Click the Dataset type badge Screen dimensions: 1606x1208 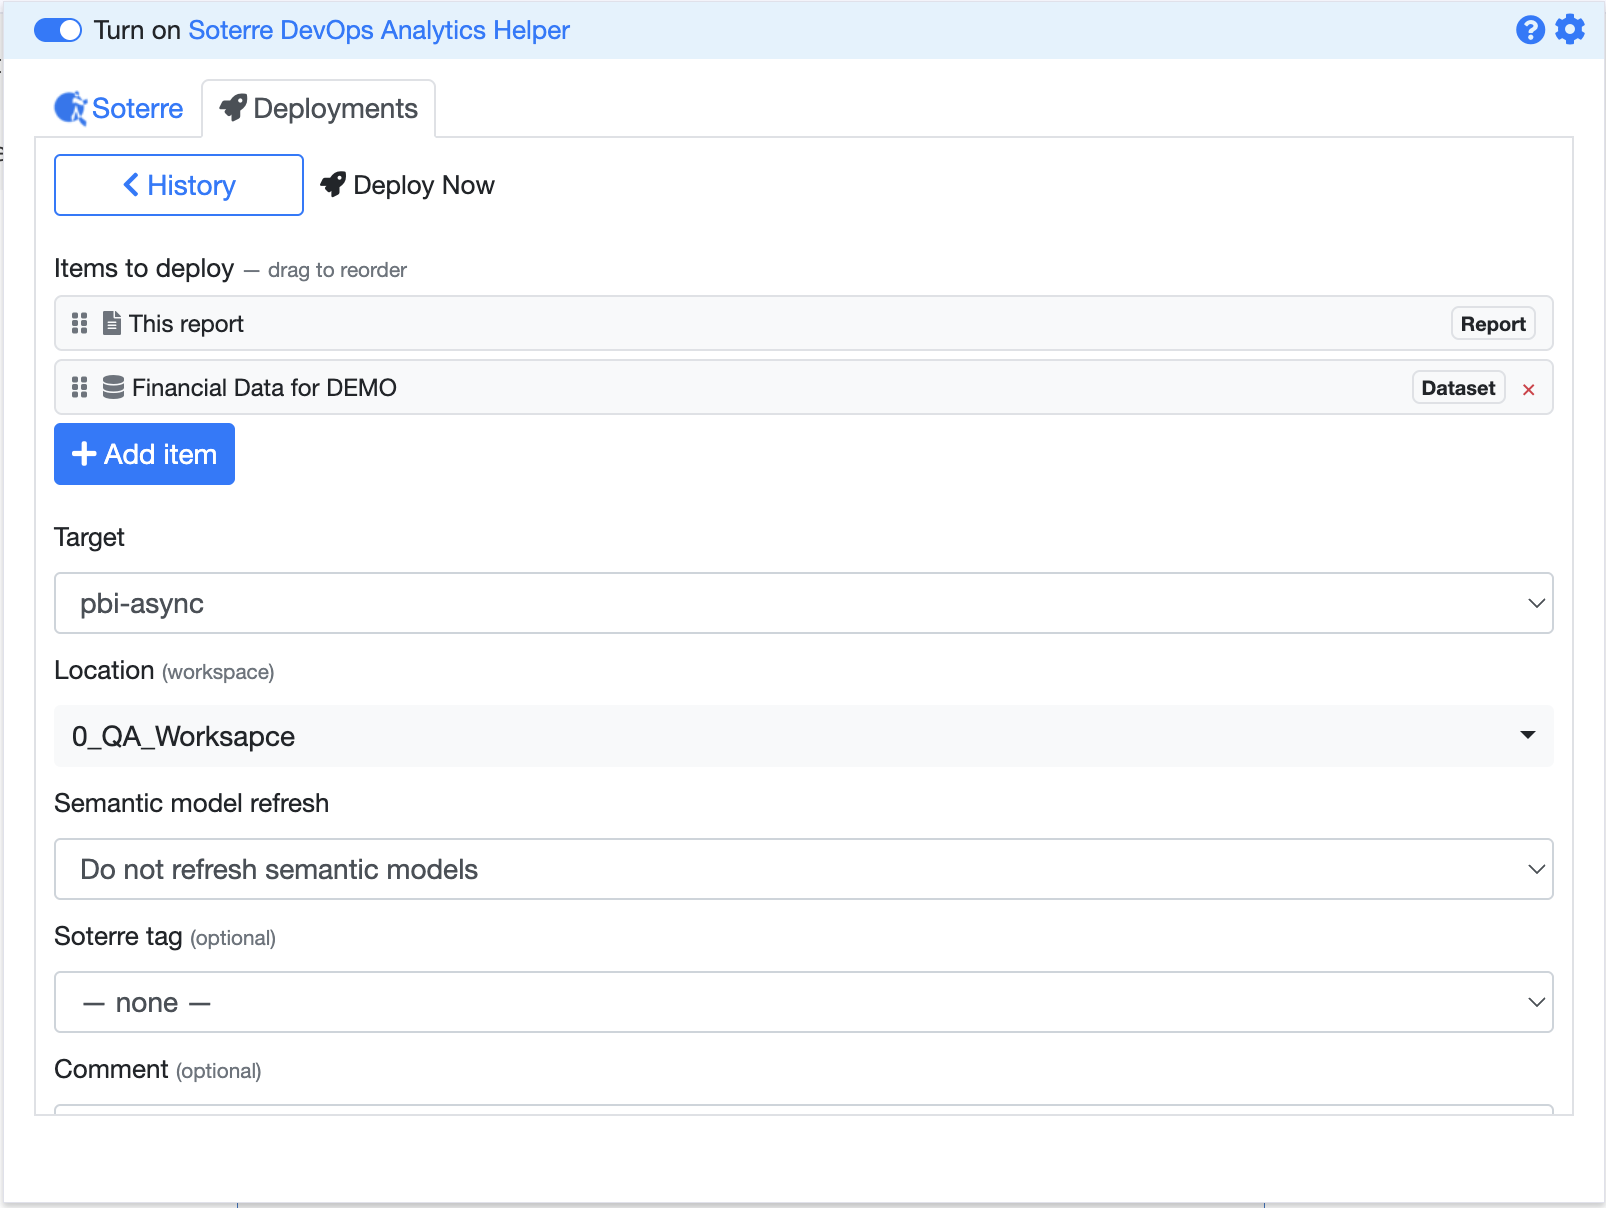[1458, 388]
